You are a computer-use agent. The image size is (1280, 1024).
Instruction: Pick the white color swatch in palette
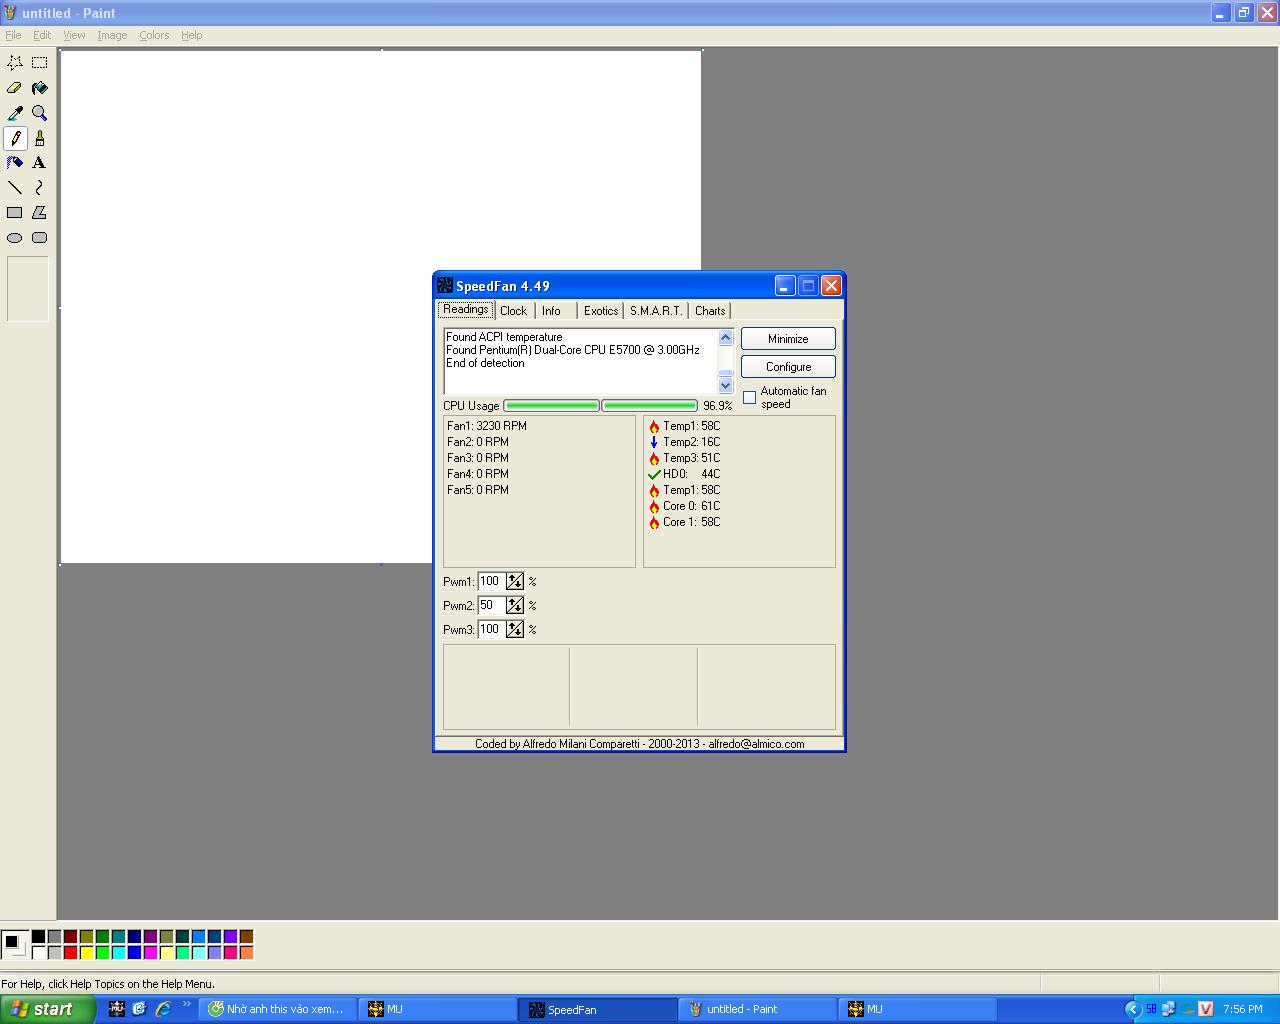pos(38,953)
